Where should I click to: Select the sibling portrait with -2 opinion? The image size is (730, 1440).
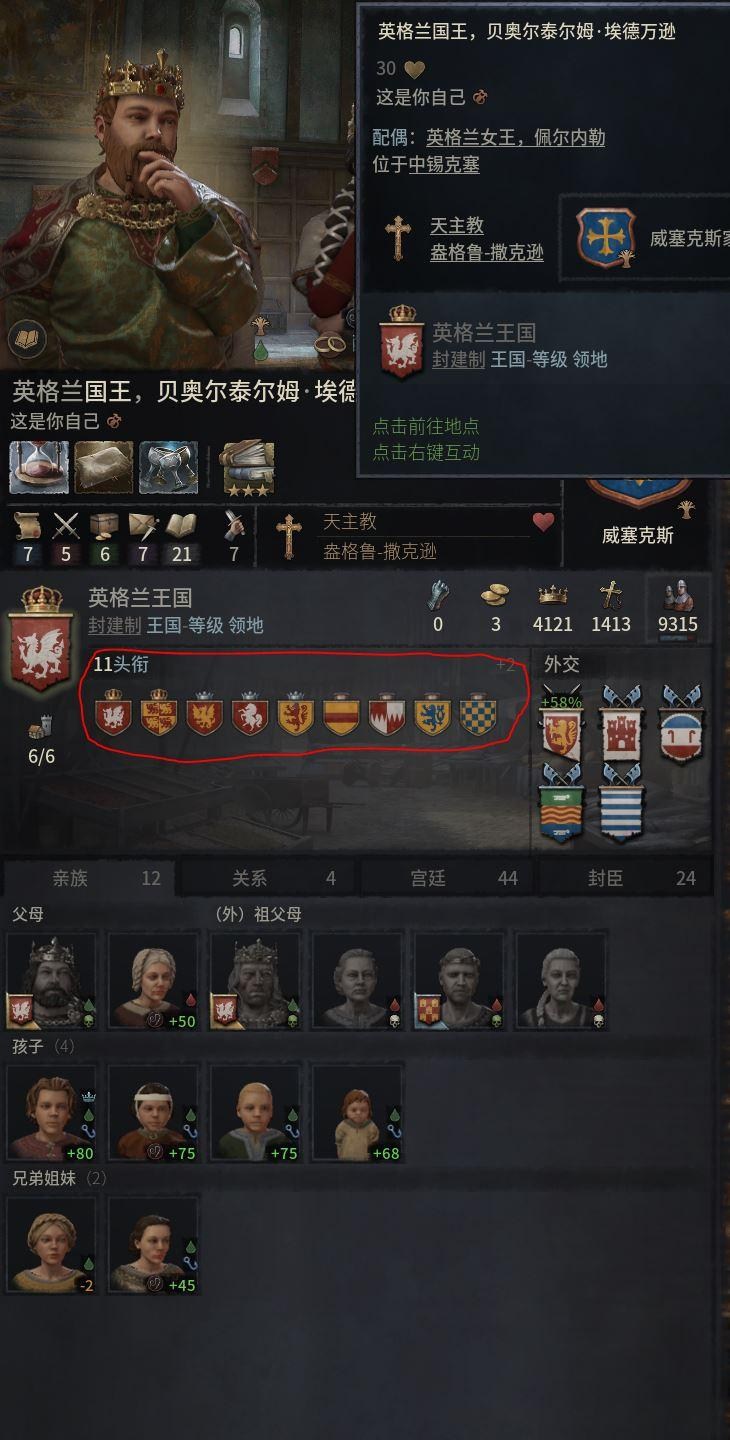coord(52,1244)
